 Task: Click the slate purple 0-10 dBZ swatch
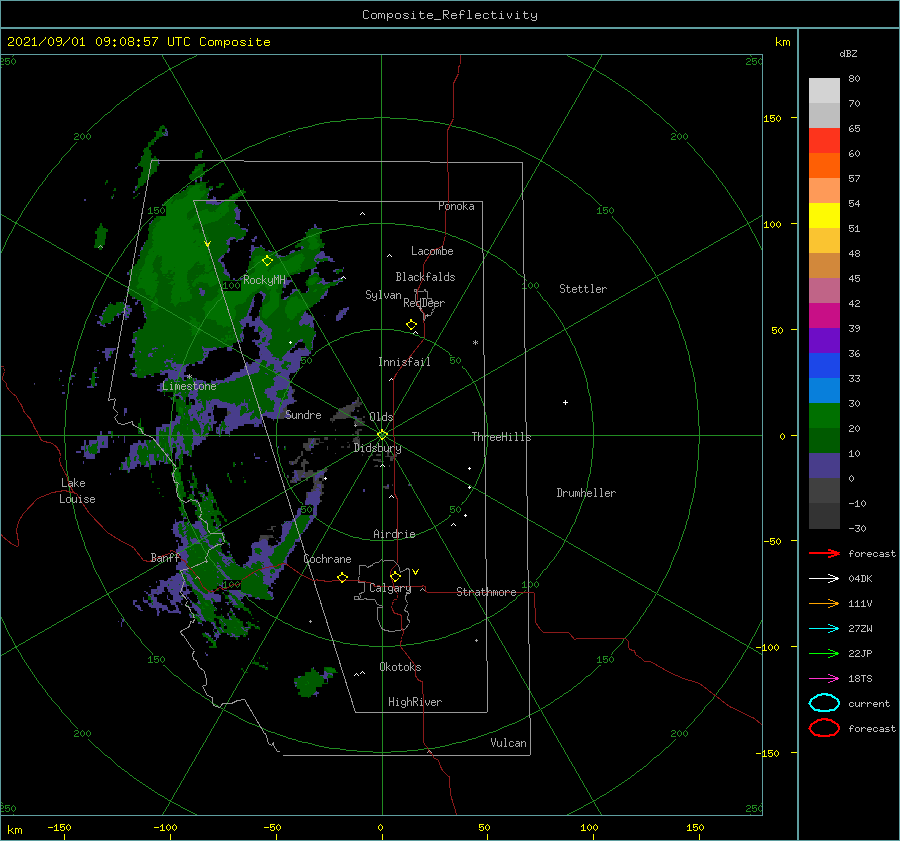[x=824, y=466]
